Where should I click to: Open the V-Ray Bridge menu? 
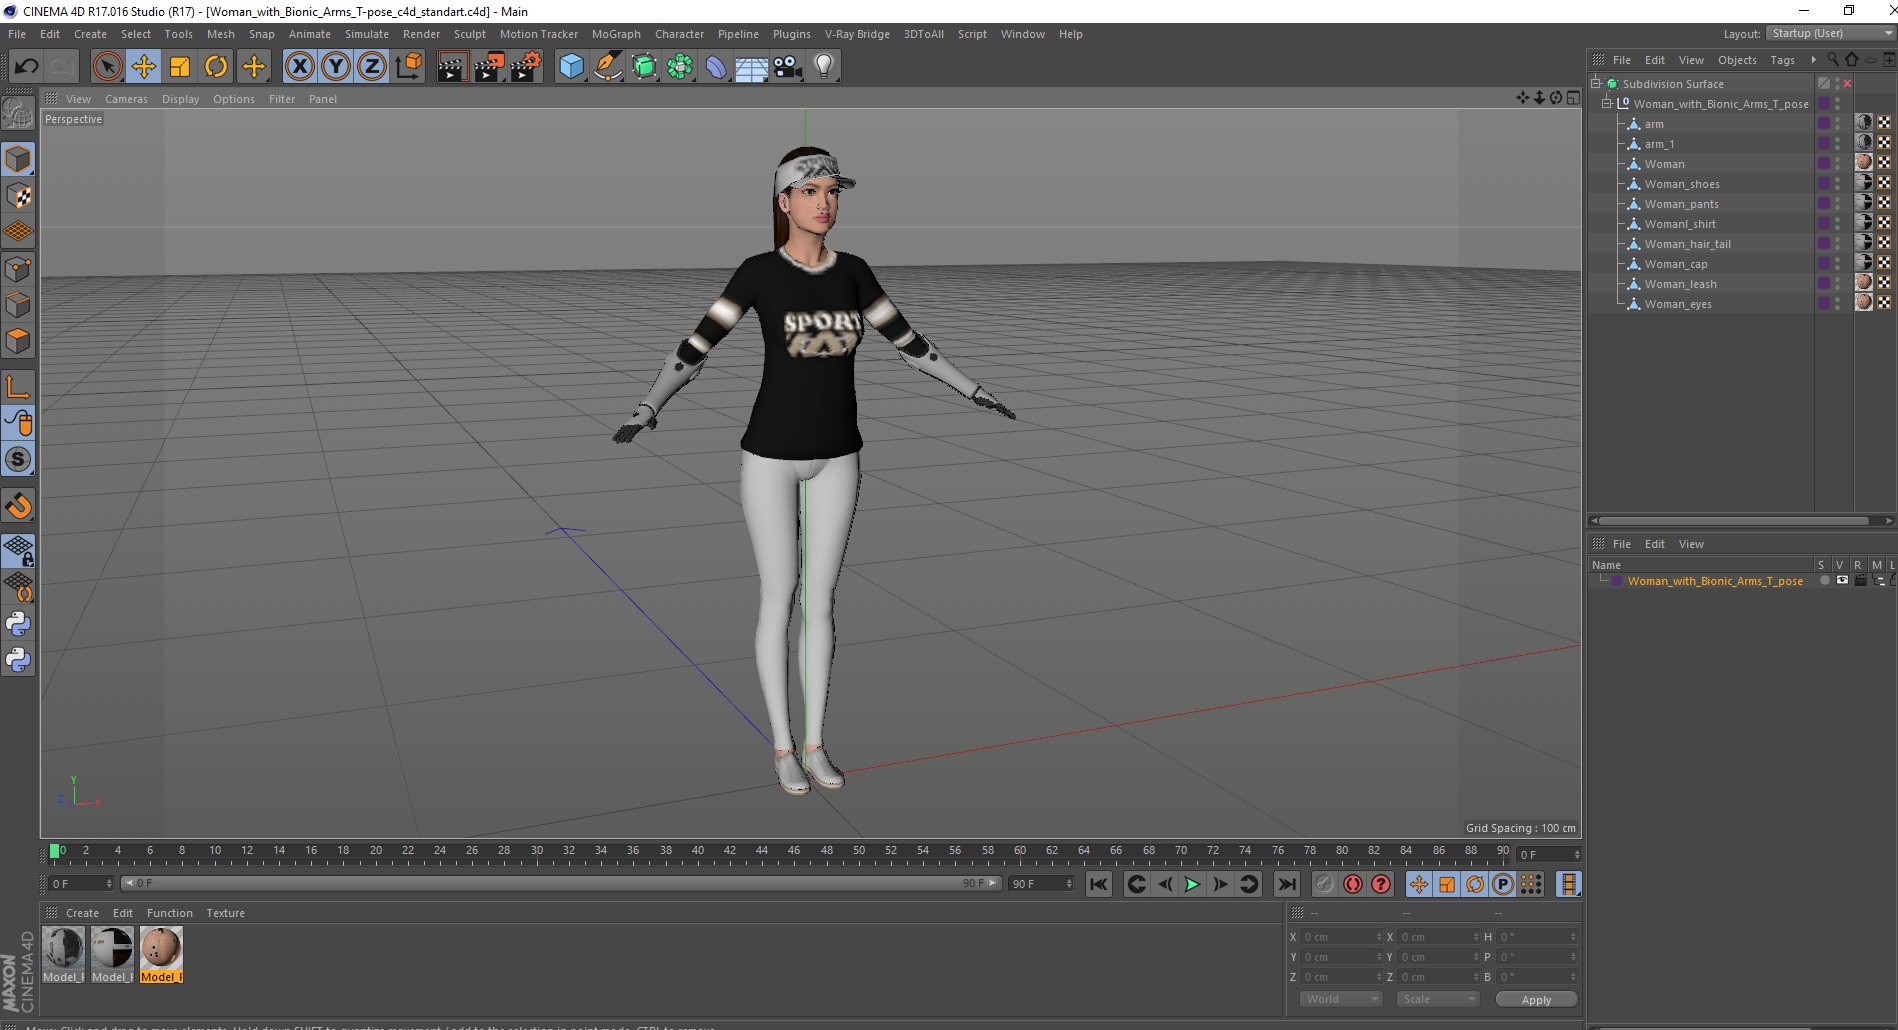point(857,34)
